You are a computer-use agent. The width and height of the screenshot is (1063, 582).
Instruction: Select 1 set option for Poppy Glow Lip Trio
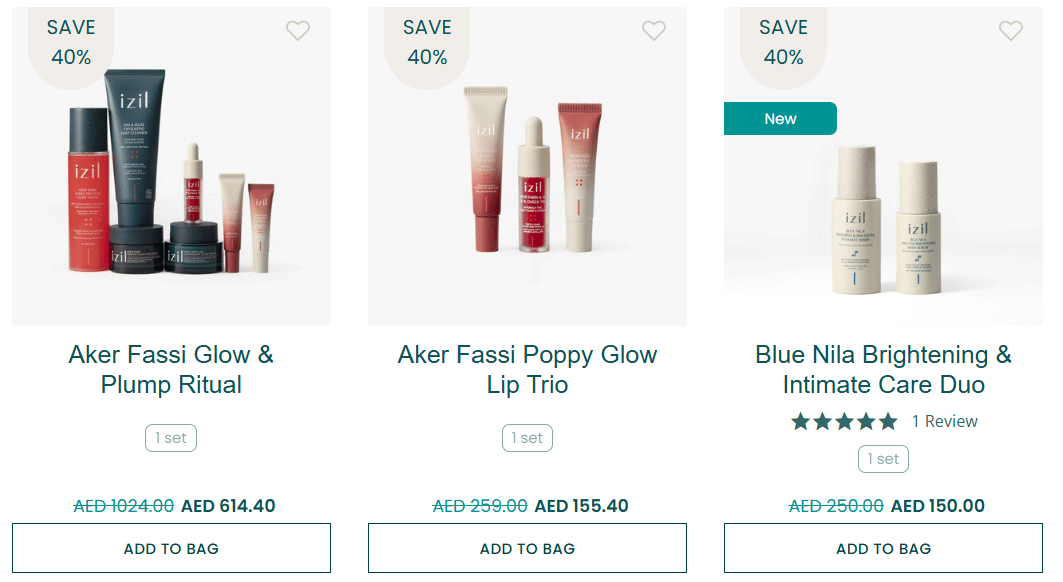(x=527, y=438)
